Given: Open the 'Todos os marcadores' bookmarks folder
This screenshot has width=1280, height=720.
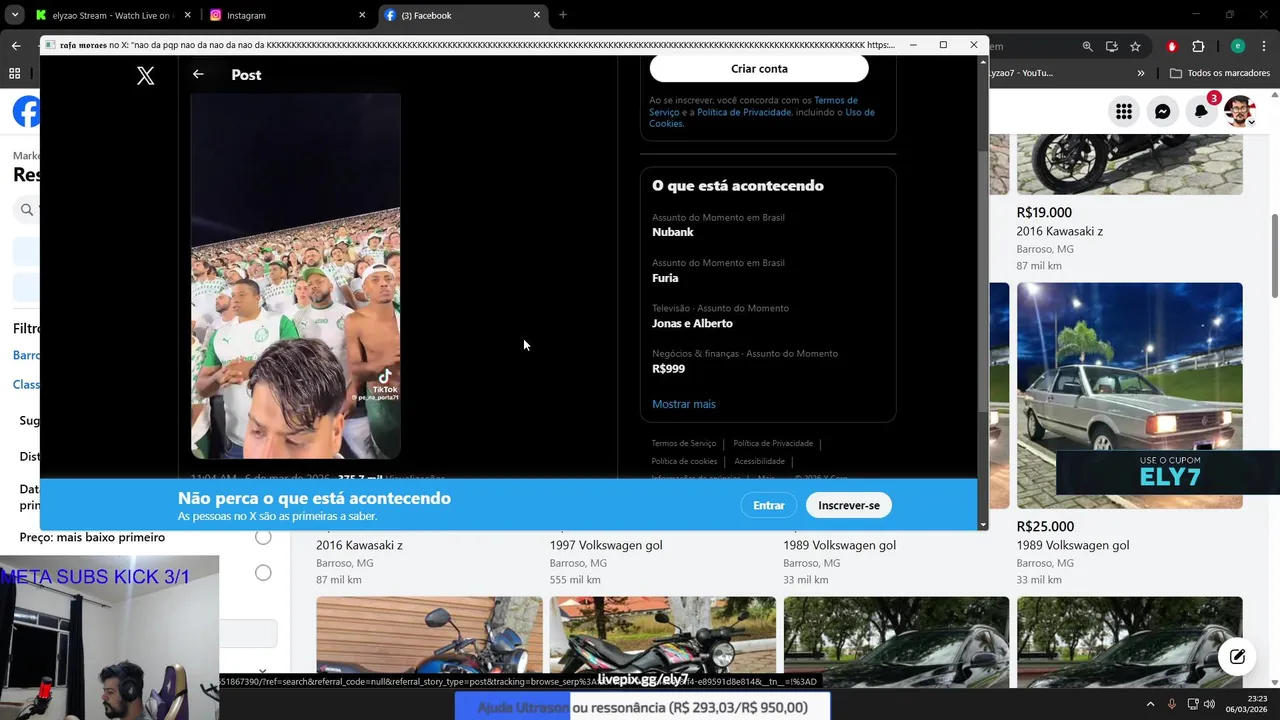Looking at the screenshot, I should point(1219,73).
